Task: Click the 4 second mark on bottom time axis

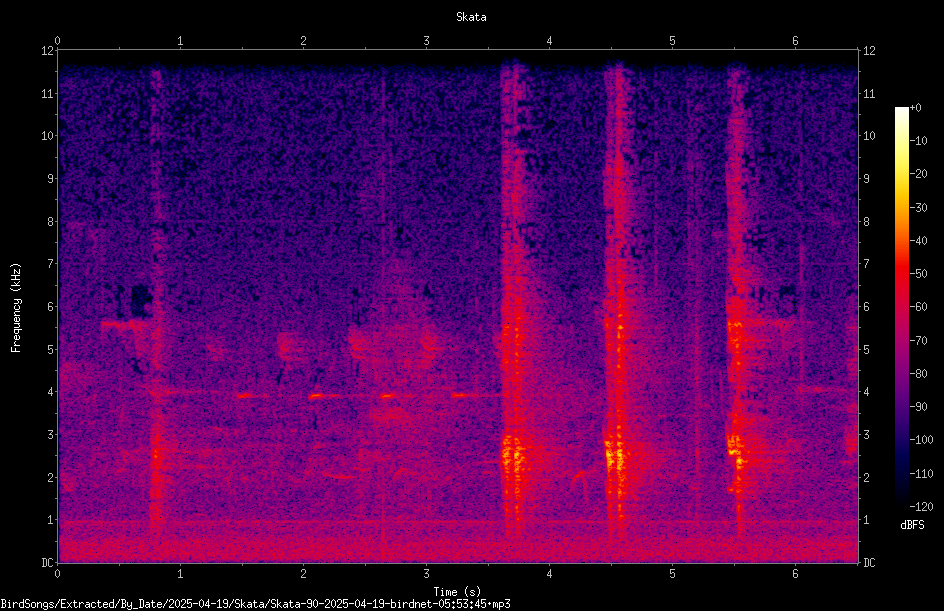Action: pos(549,574)
